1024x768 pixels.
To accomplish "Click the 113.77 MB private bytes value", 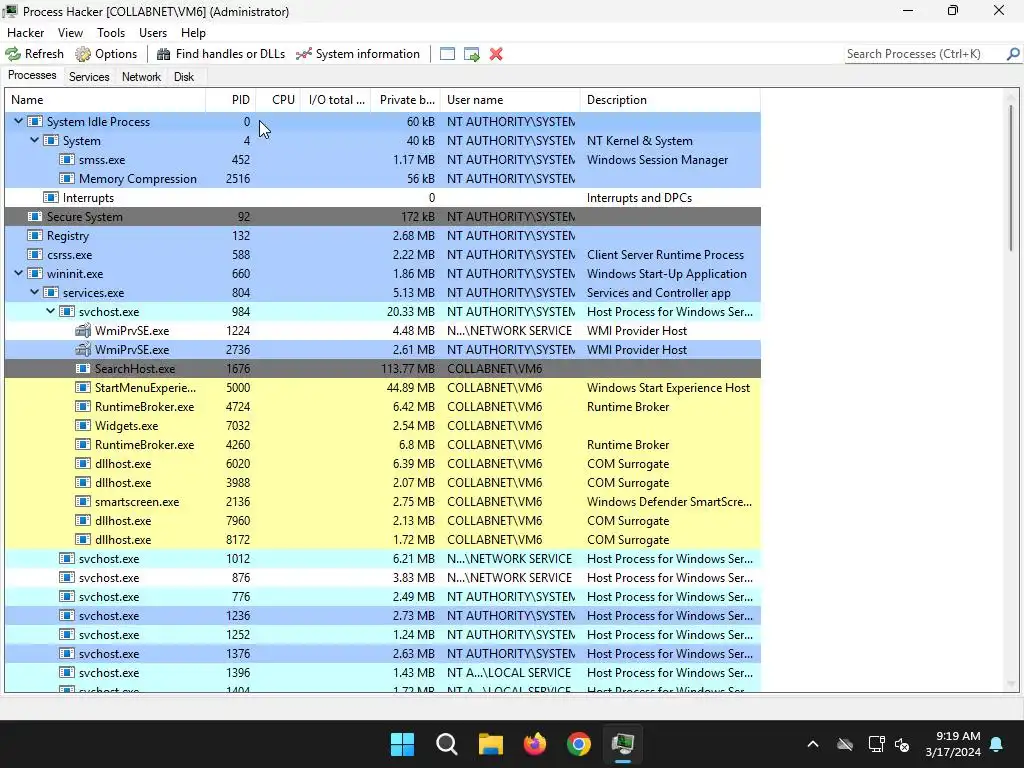I will point(408,368).
